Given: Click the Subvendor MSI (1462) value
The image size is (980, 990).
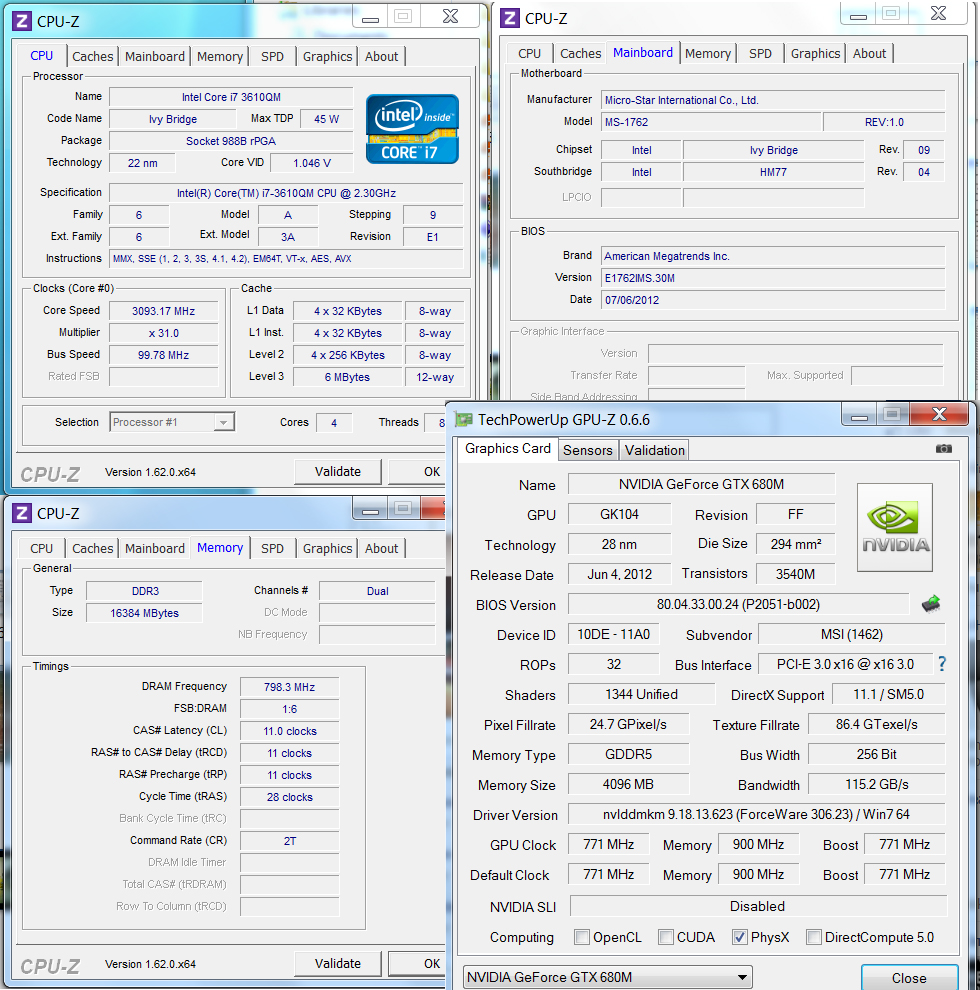Looking at the screenshot, I should point(851,634).
